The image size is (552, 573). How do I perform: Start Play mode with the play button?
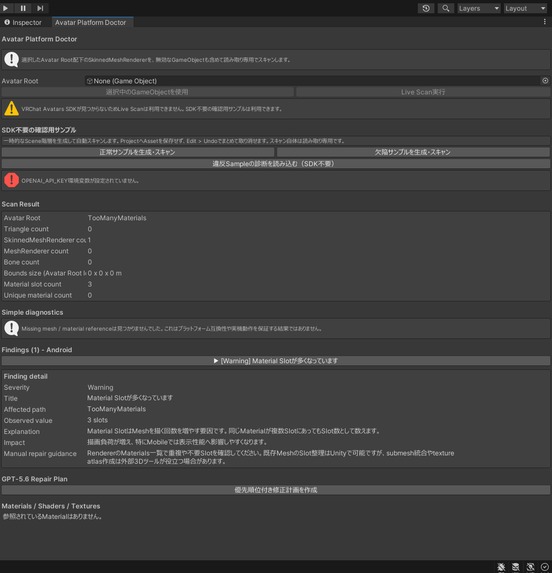click(5, 8)
